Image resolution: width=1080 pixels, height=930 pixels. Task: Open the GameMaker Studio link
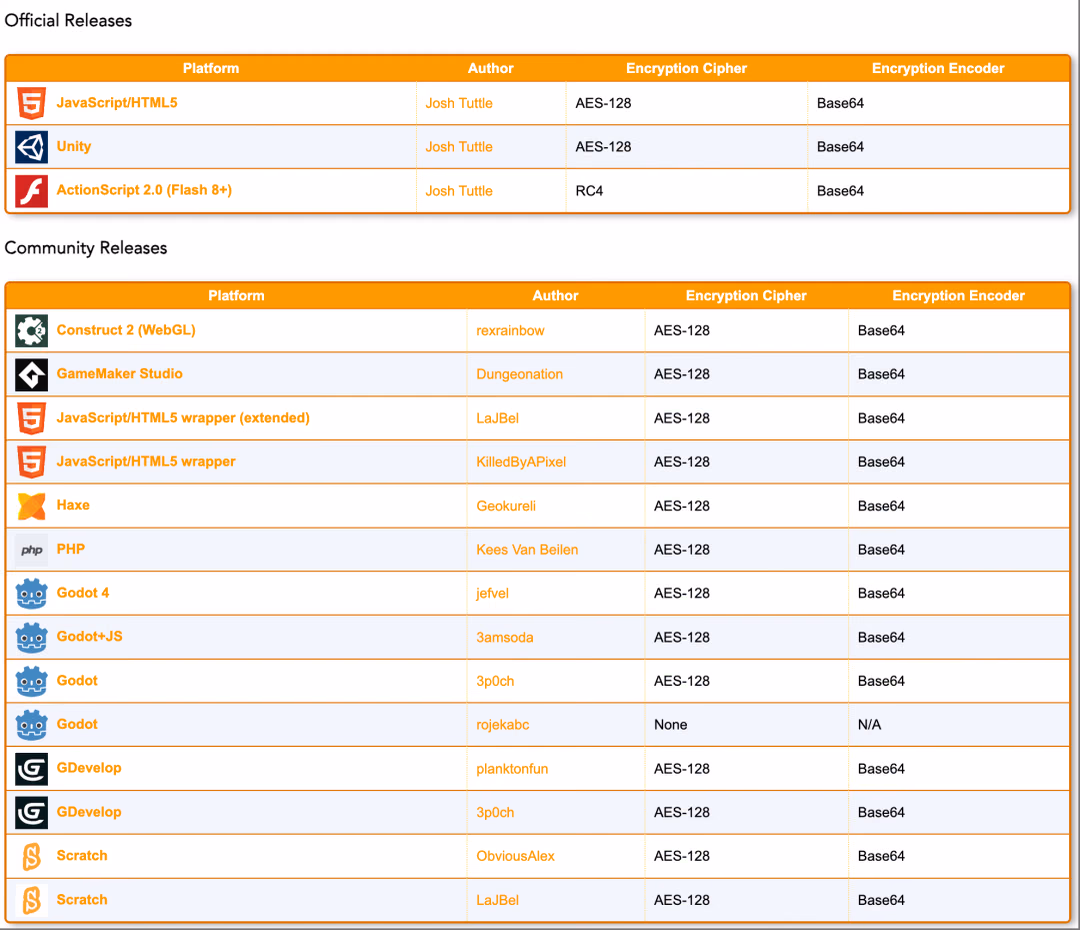(x=120, y=373)
